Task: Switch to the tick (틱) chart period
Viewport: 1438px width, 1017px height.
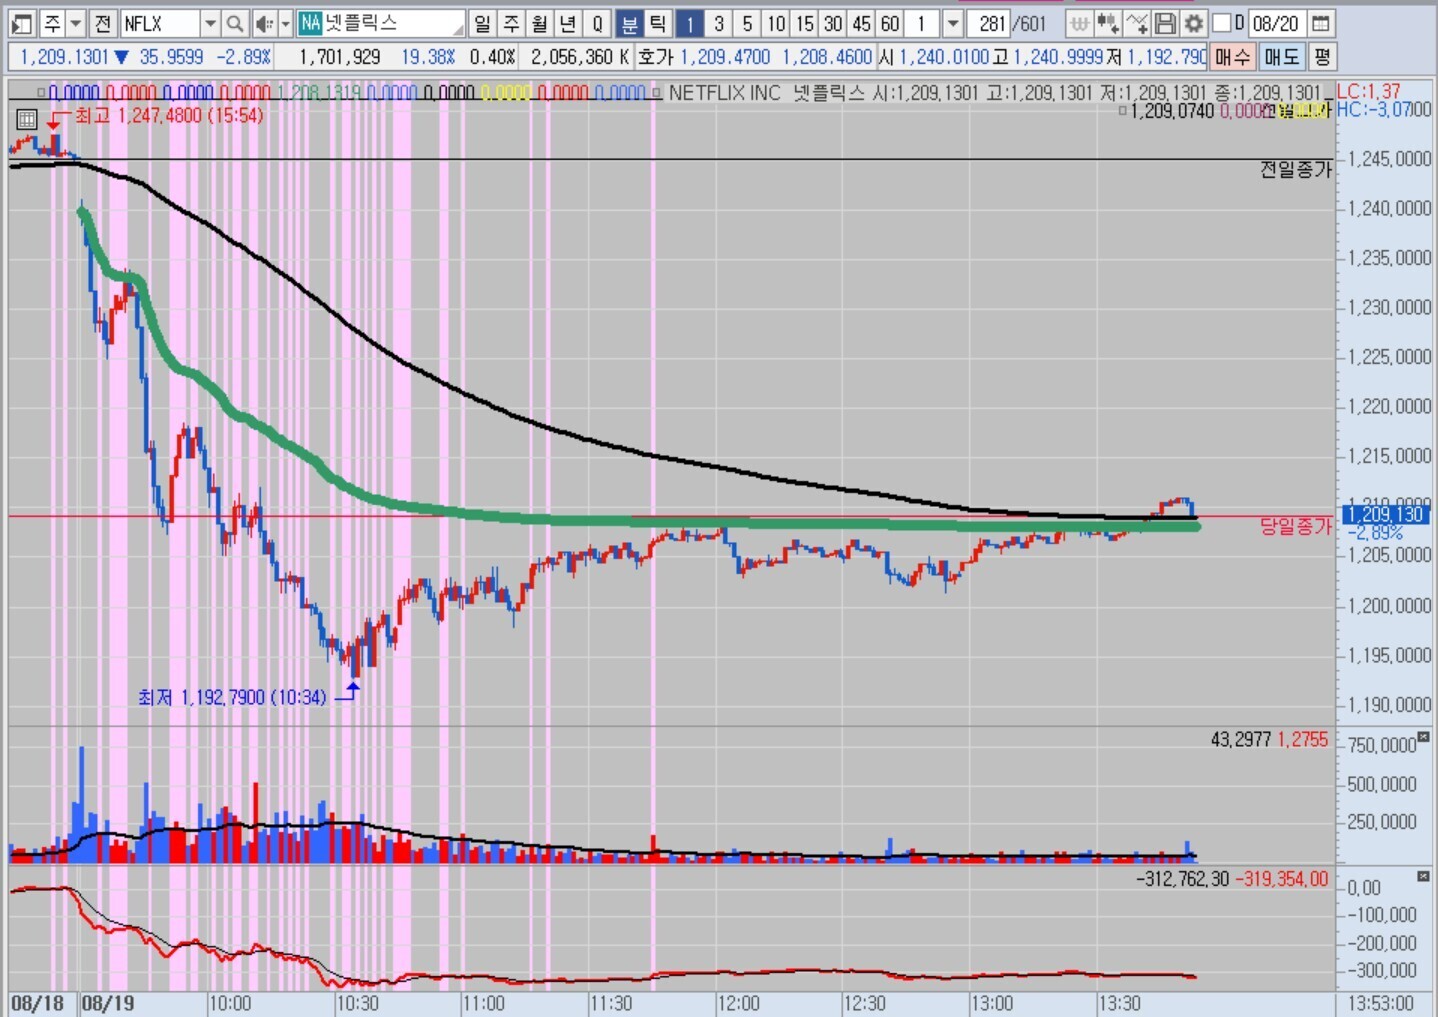Action: coord(657,23)
